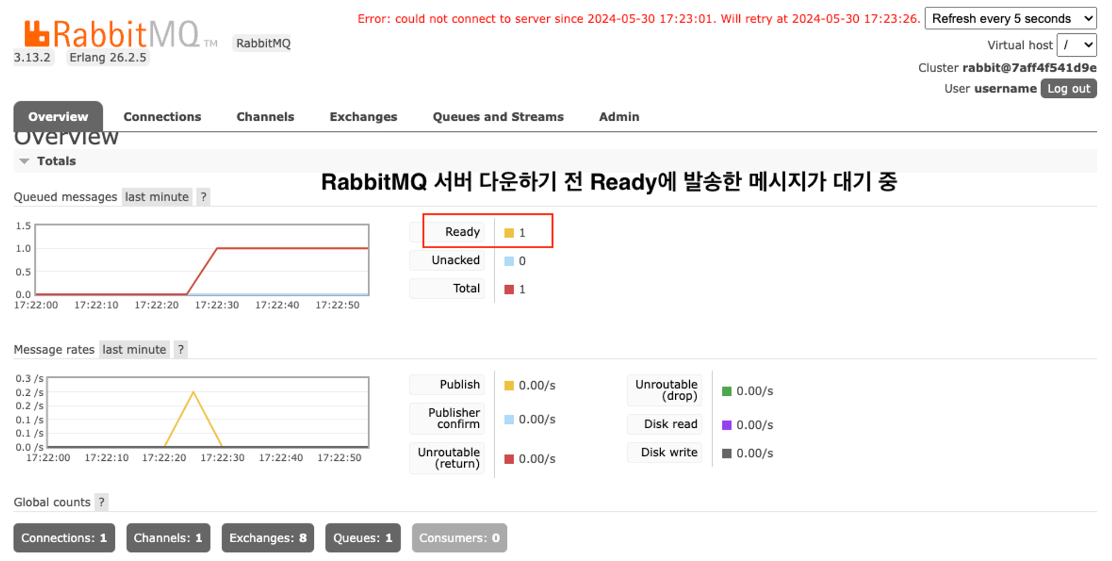Open help for Queued messages
Image resolution: width=1112 pixels, height=561 pixels.
point(204,197)
